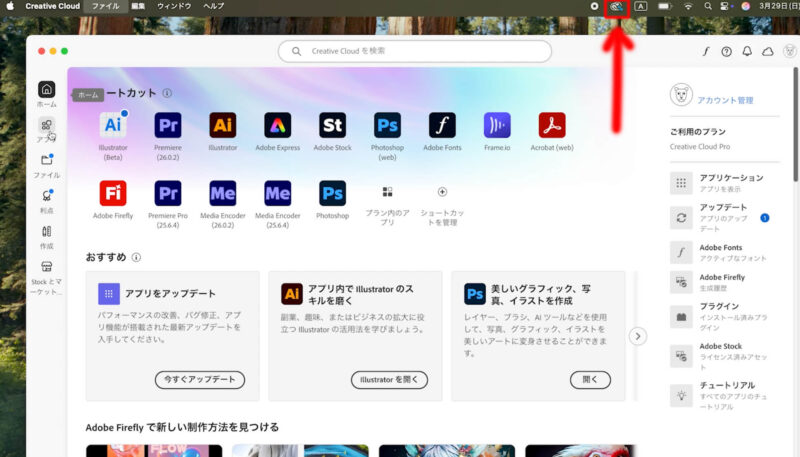The height and width of the screenshot is (457, 800).
Task: Open the notifications bell icon
Action: [x=747, y=52]
